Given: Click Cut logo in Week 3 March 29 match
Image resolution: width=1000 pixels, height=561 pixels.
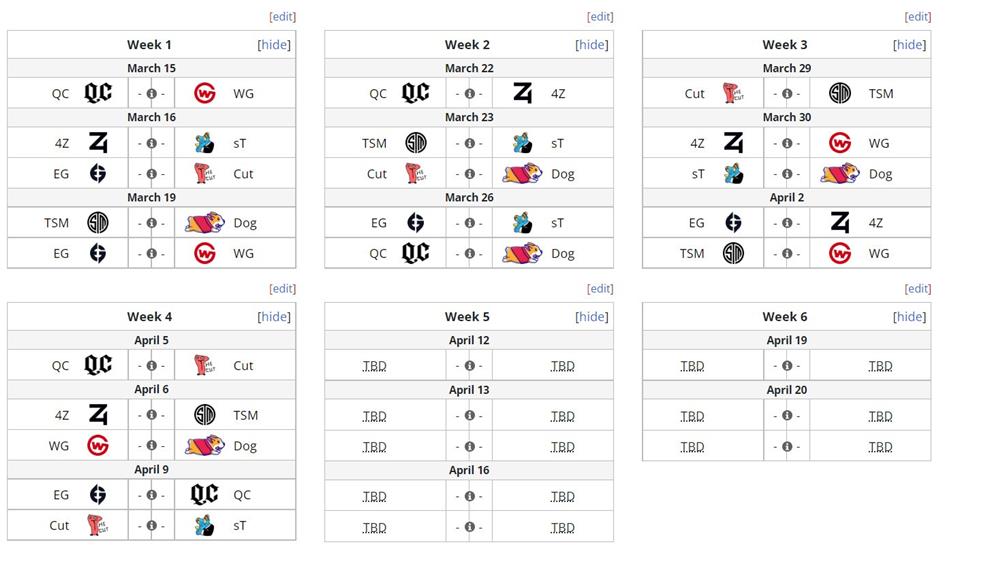Looking at the screenshot, I should click(732, 93).
